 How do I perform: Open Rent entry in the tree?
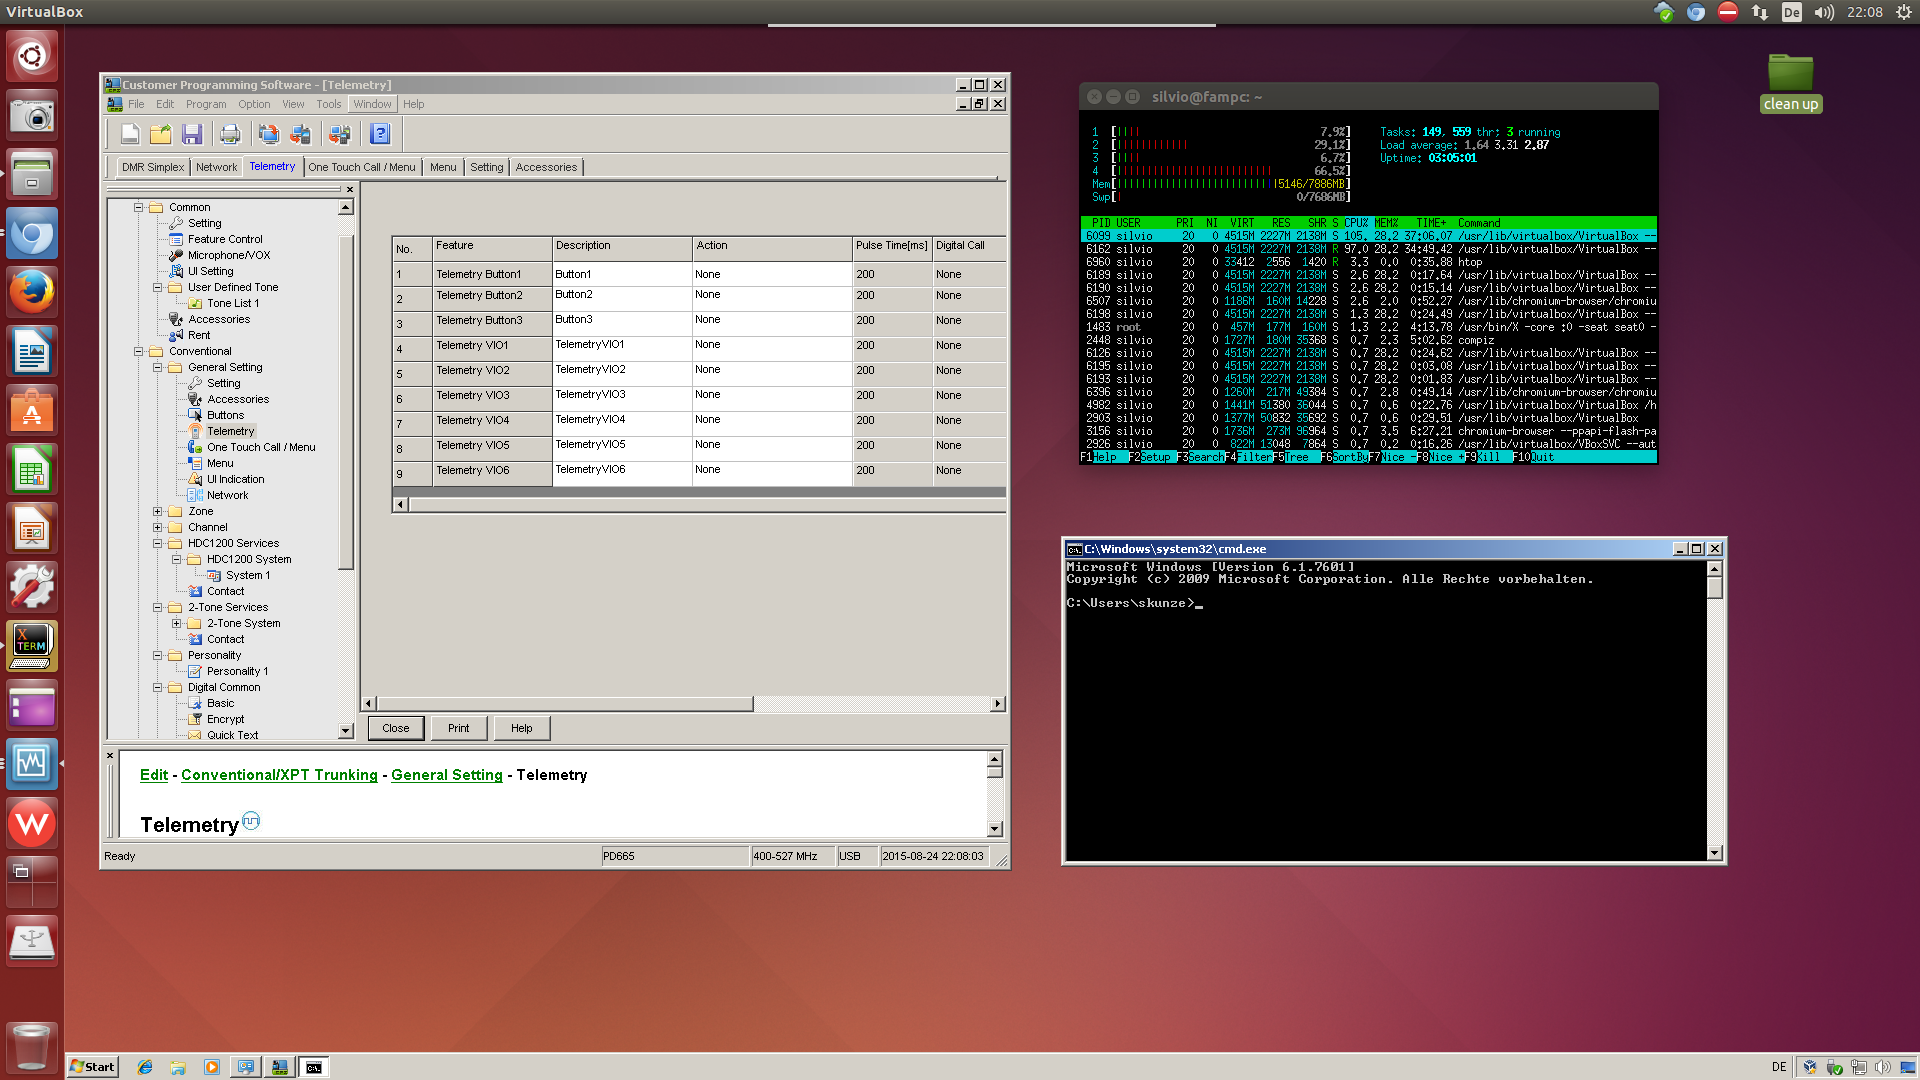coord(199,335)
